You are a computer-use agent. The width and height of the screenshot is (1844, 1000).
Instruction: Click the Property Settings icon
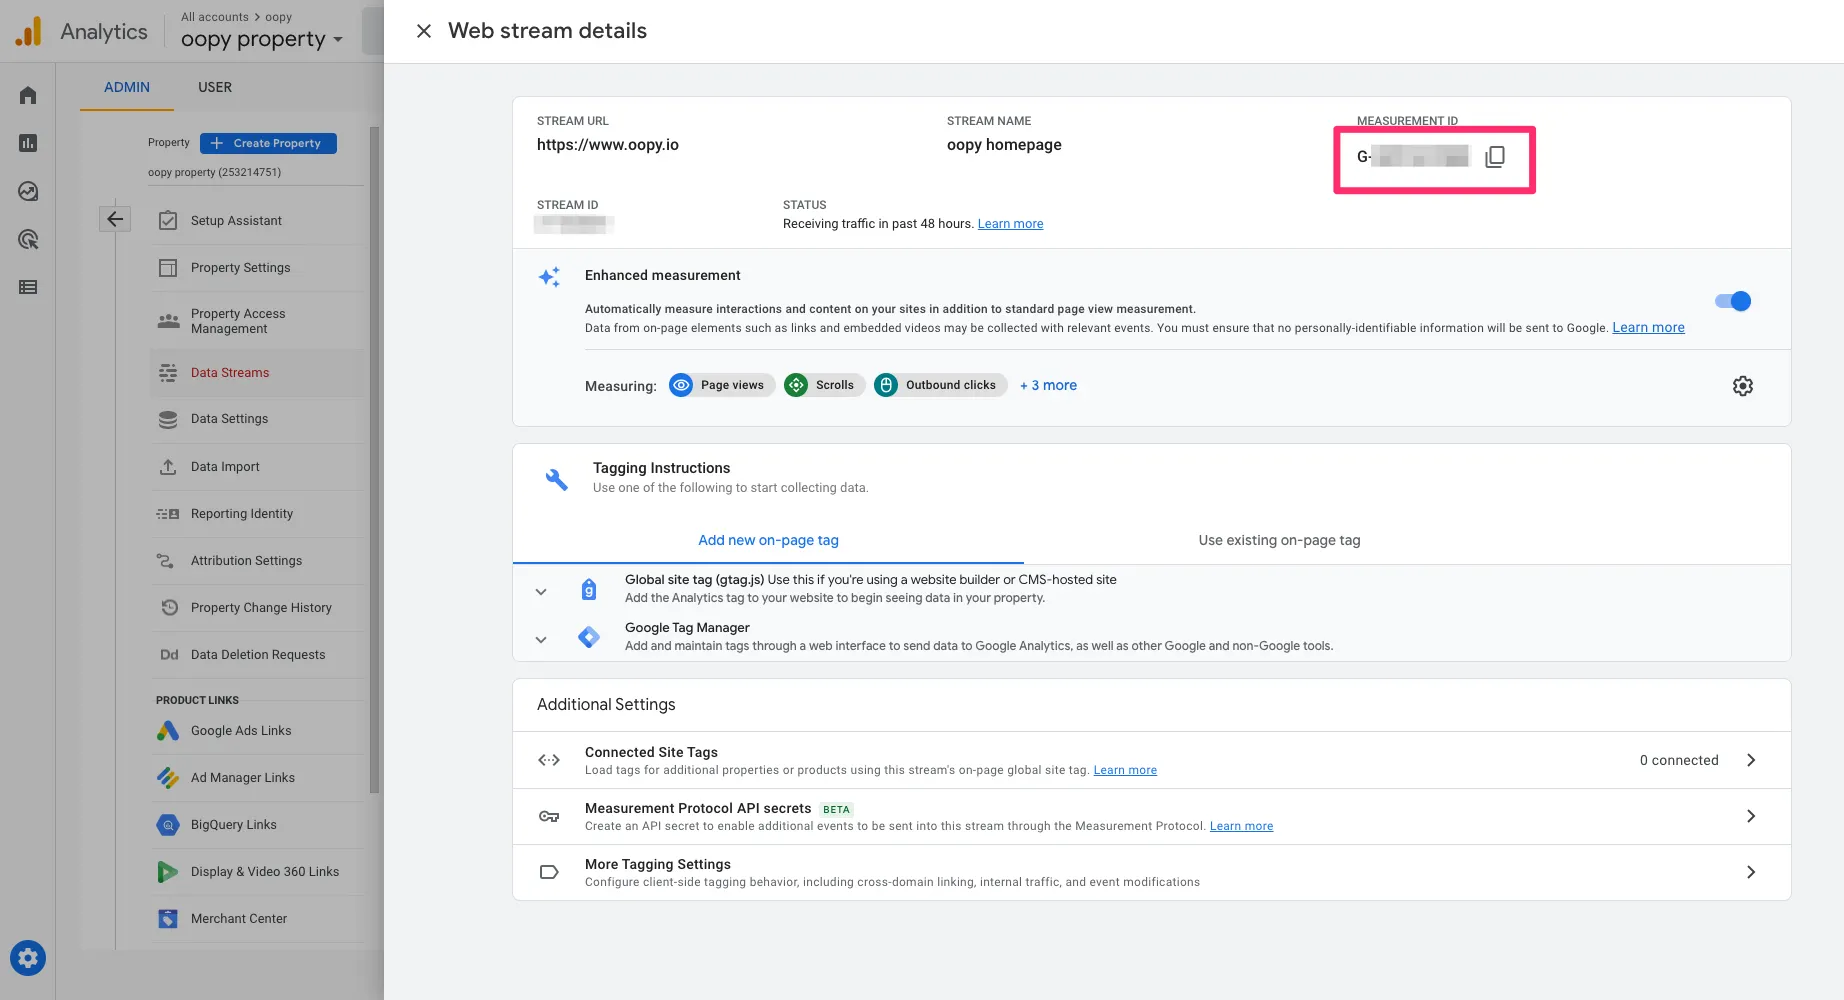168,267
